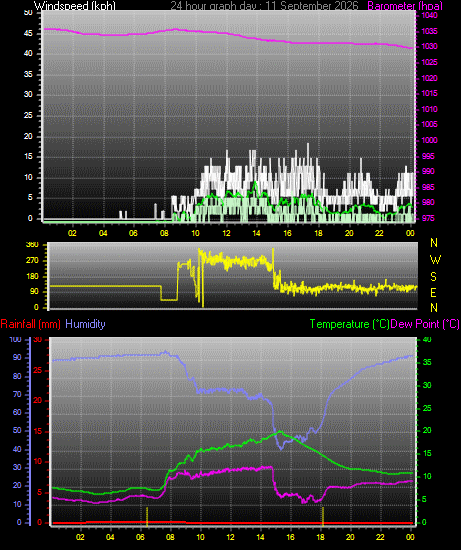This screenshot has height=550, width=461.
Task: Click the 360 tick on wind direction axis
Action: click(32, 245)
